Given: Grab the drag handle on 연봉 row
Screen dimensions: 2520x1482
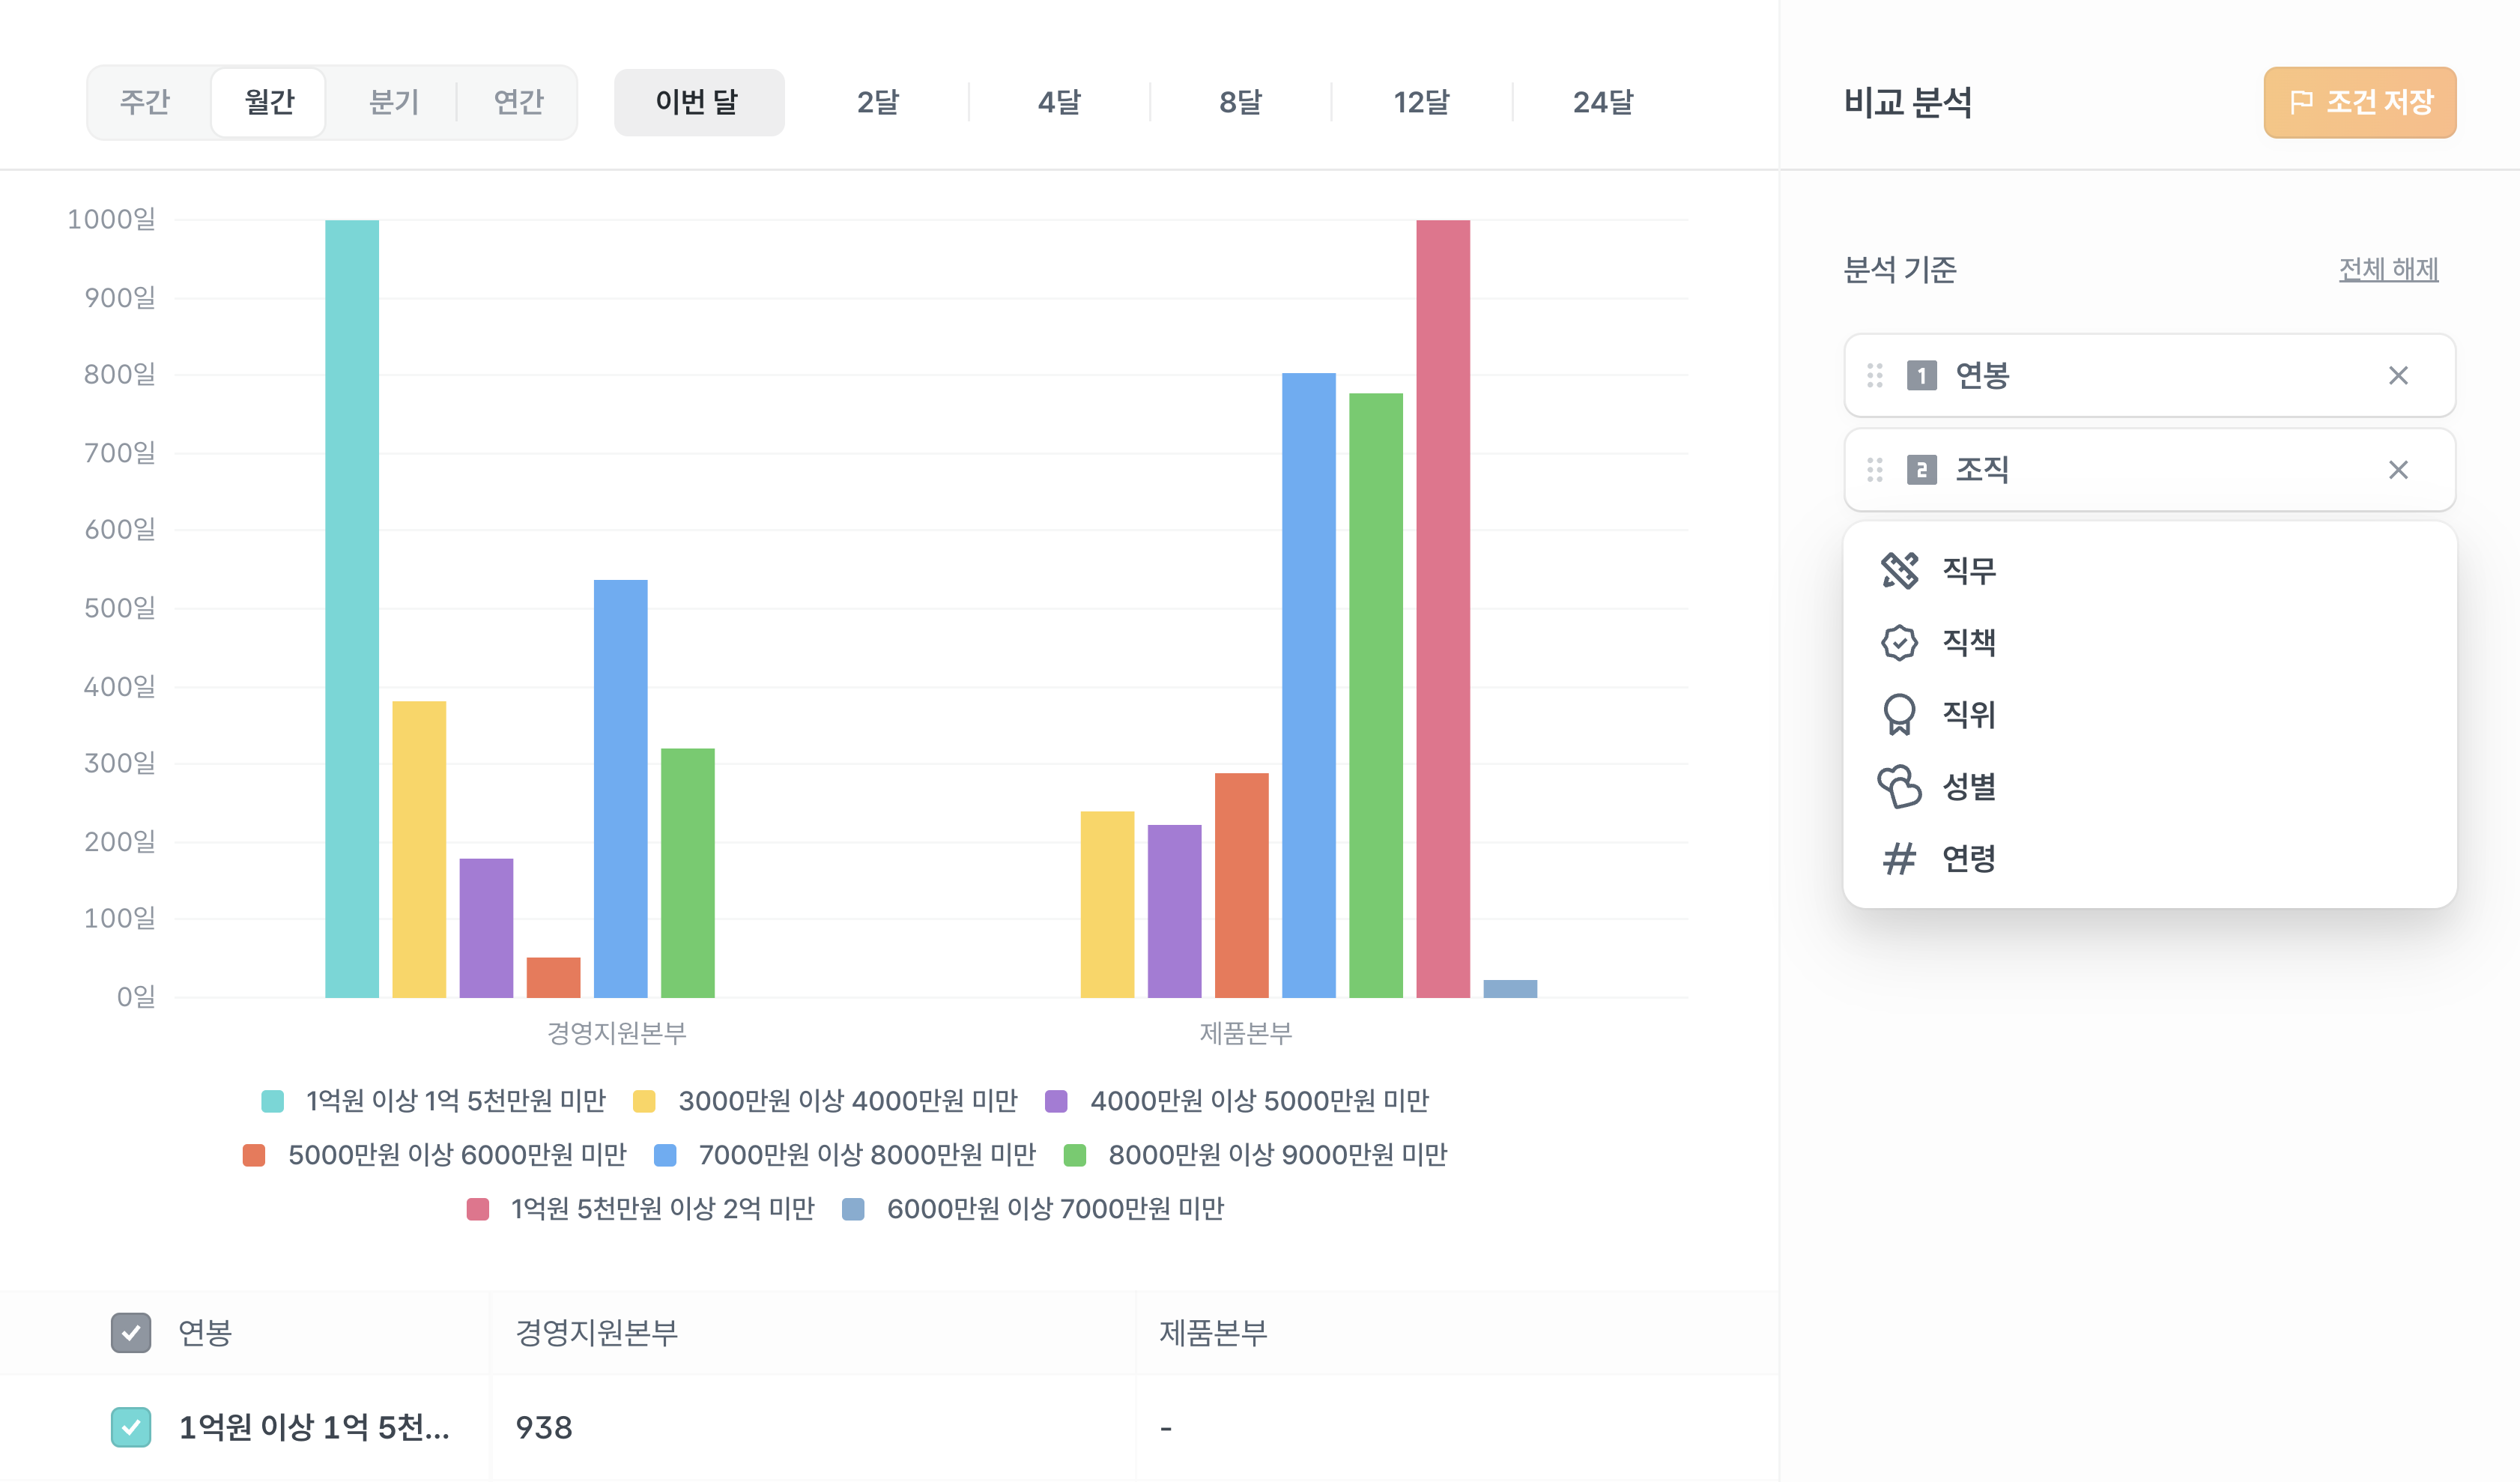Looking at the screenshot, I should tap(1875, 375).
